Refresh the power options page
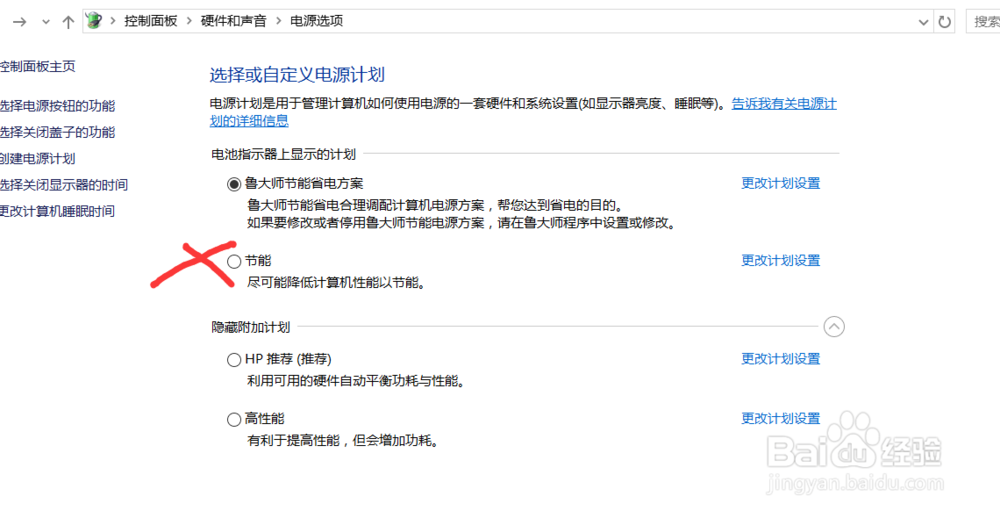Image resolution: width=1000 pixels, height=518 pixels. point(944,22)
